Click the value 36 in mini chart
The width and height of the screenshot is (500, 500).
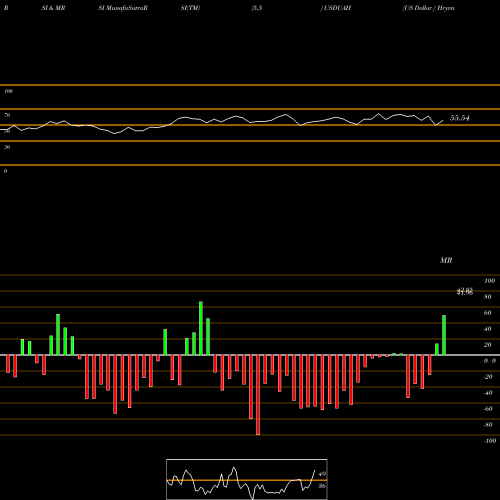[322, 486]
